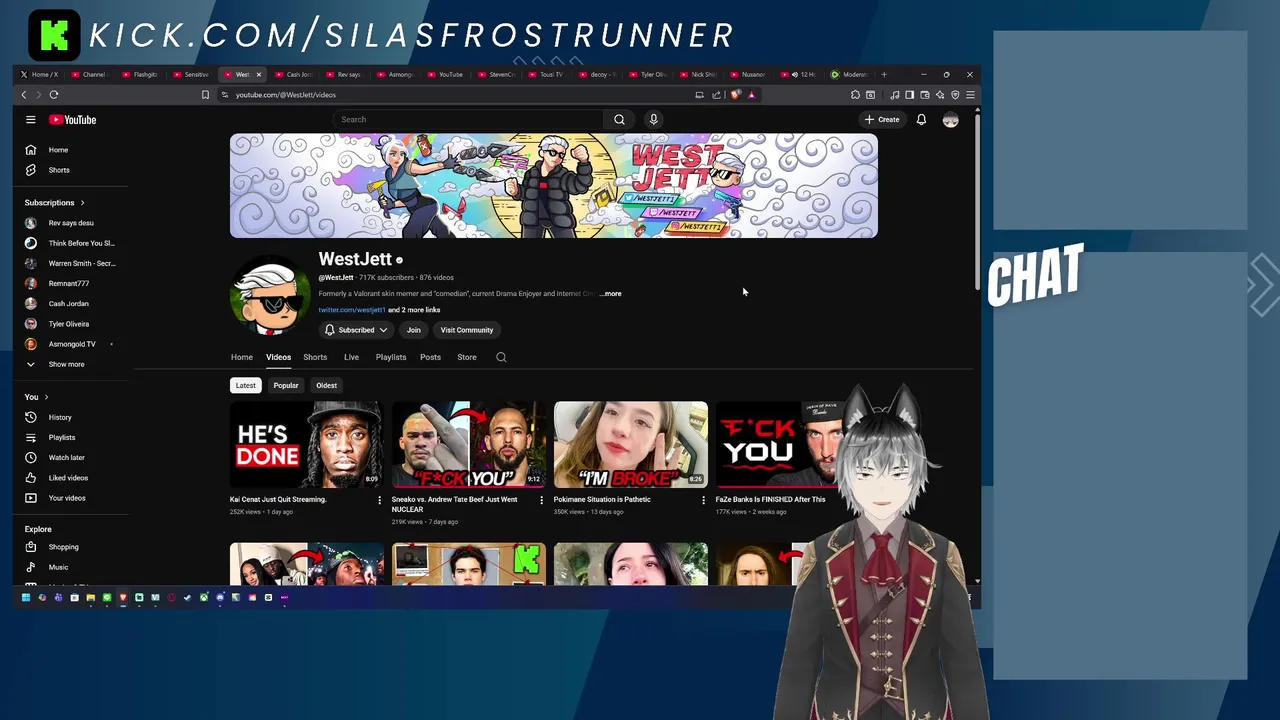Click the search magnifier button
This screenshot has width=1280, height=720.
point(619,120)
